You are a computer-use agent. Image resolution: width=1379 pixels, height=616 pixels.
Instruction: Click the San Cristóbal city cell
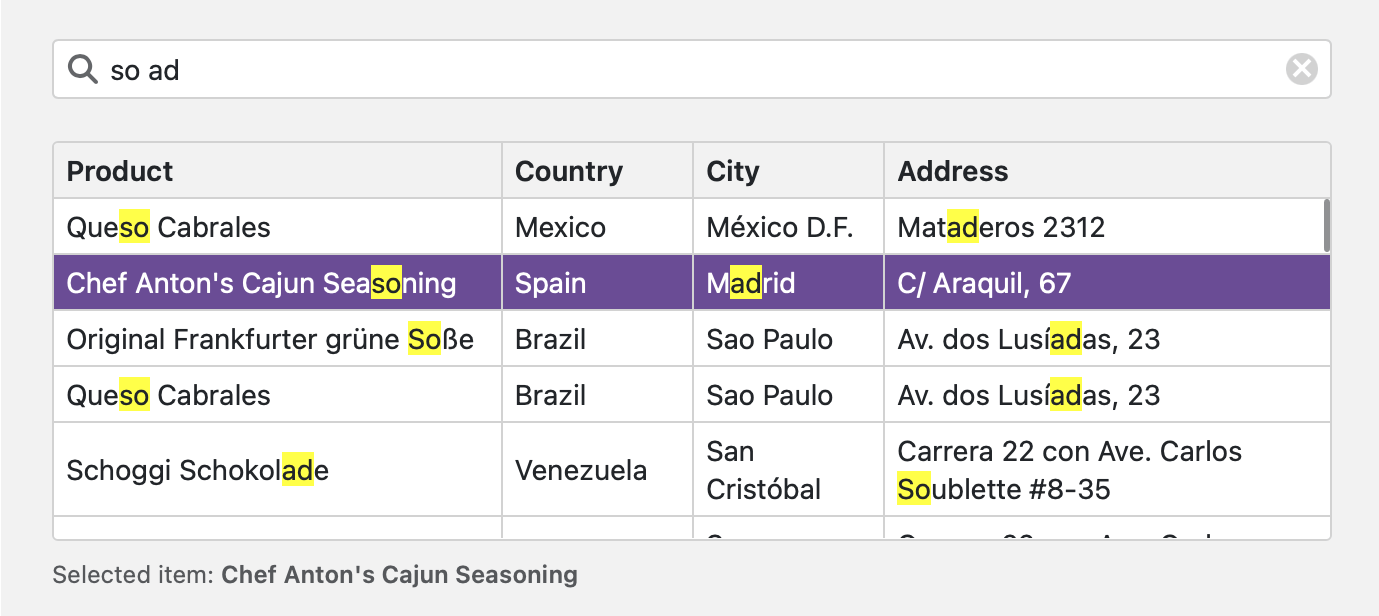[763, 470]
